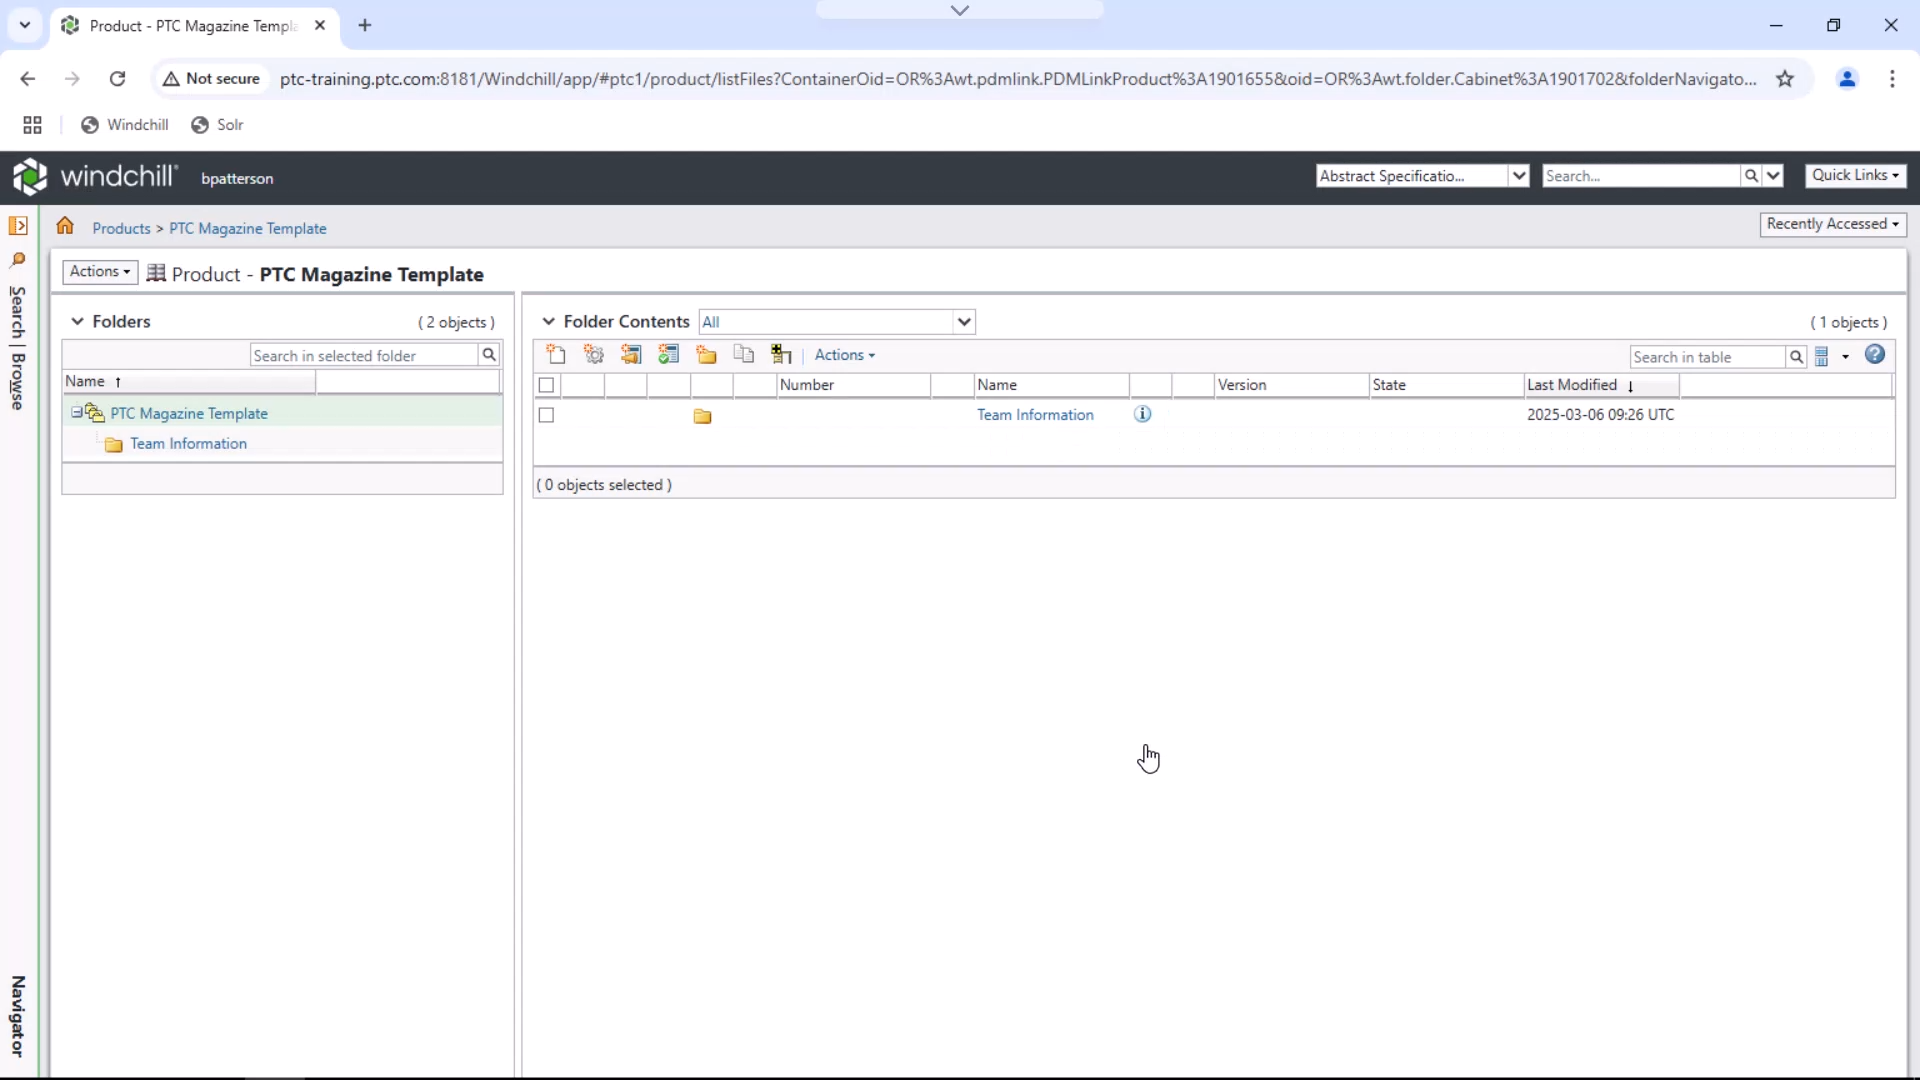1920x1080 pixels.
Task: Open the Actions menu in Folder Contents
Action: [844, 354]
